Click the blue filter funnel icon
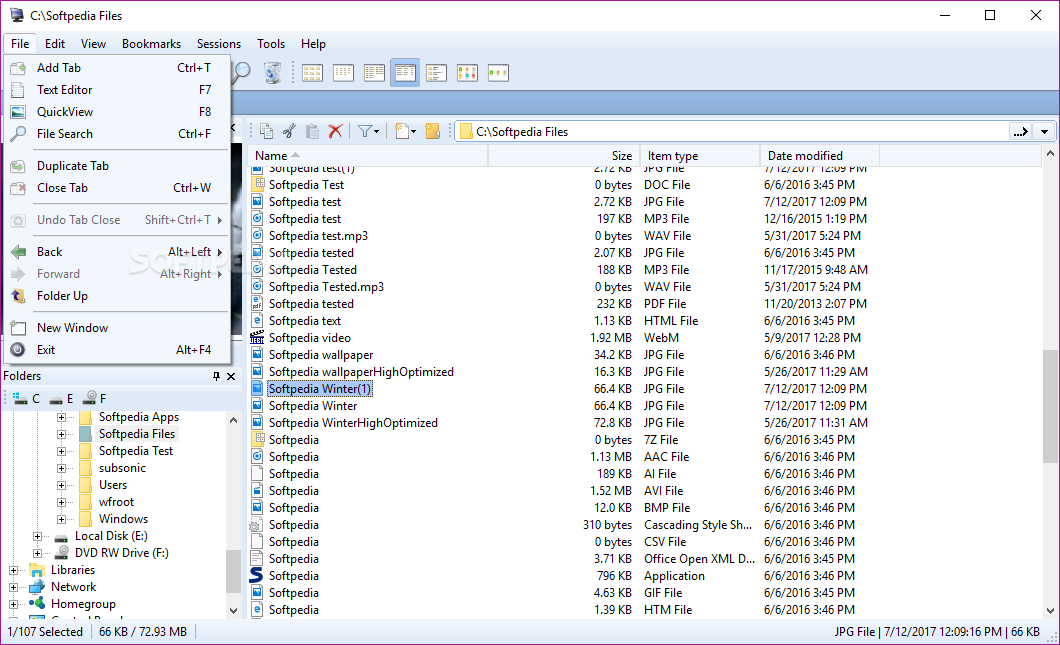 click(x=364, y=131)
